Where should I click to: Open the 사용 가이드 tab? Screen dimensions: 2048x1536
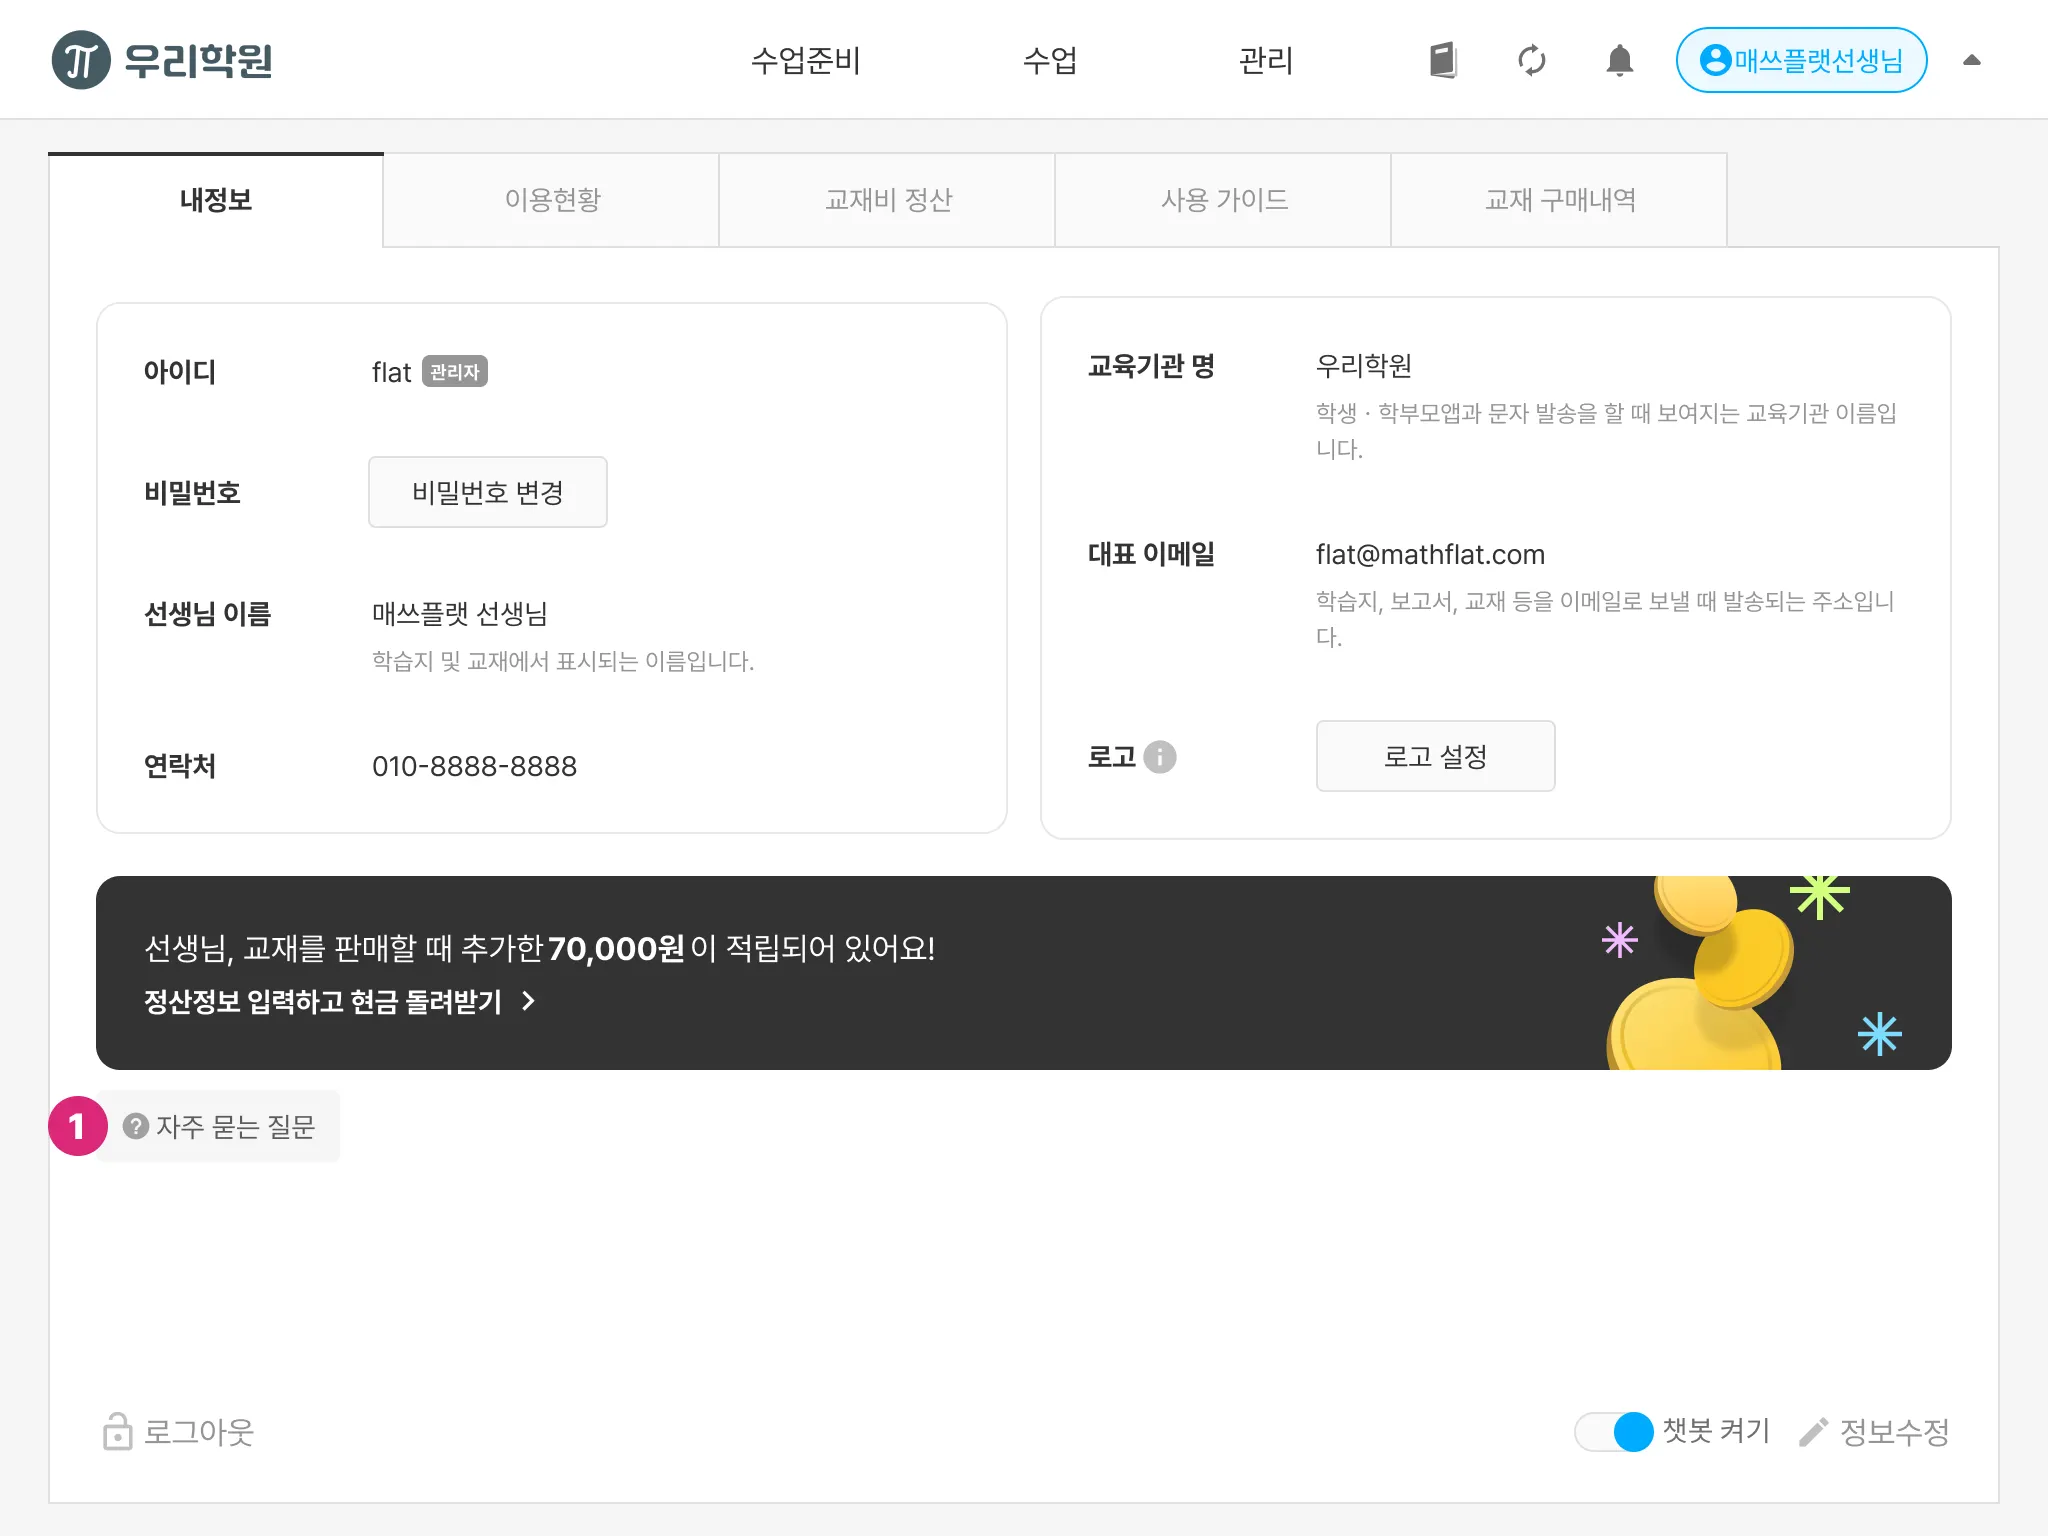tap(1224, 200)
